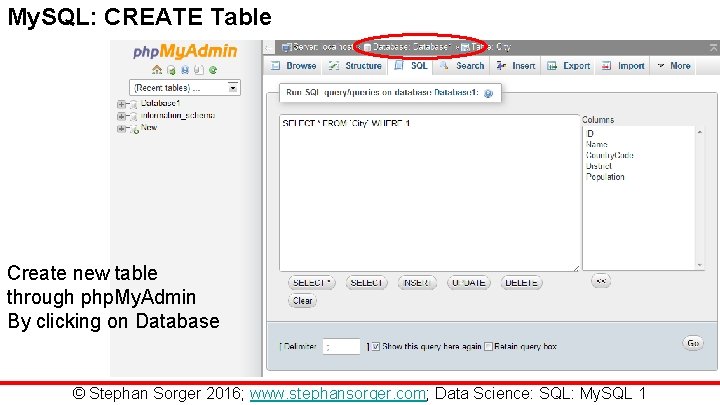Viewport: 720px width, 405px height.
Task: Click the Clear button
Action: [x=302, y=301]
